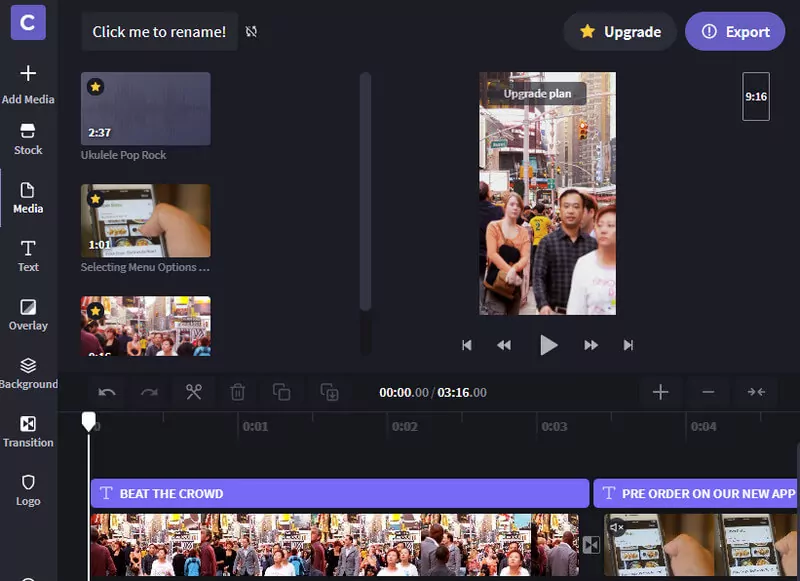The image size is (800, 581).
Task: Play the video preview
Action: tap(548, 345)
